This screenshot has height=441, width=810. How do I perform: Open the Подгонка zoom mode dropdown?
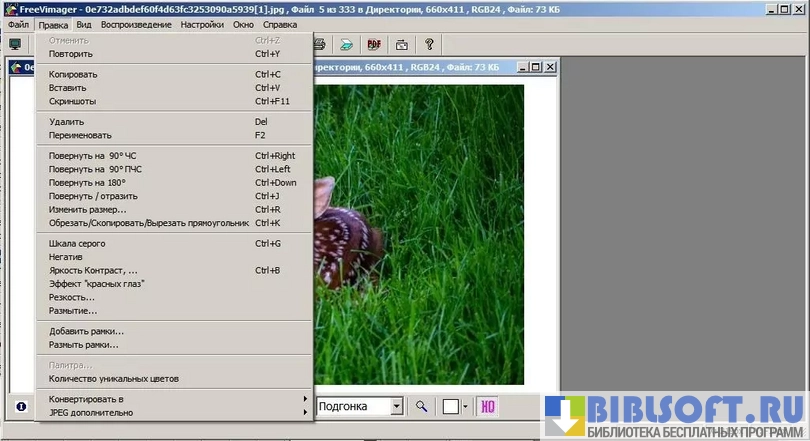pos(396,406)
